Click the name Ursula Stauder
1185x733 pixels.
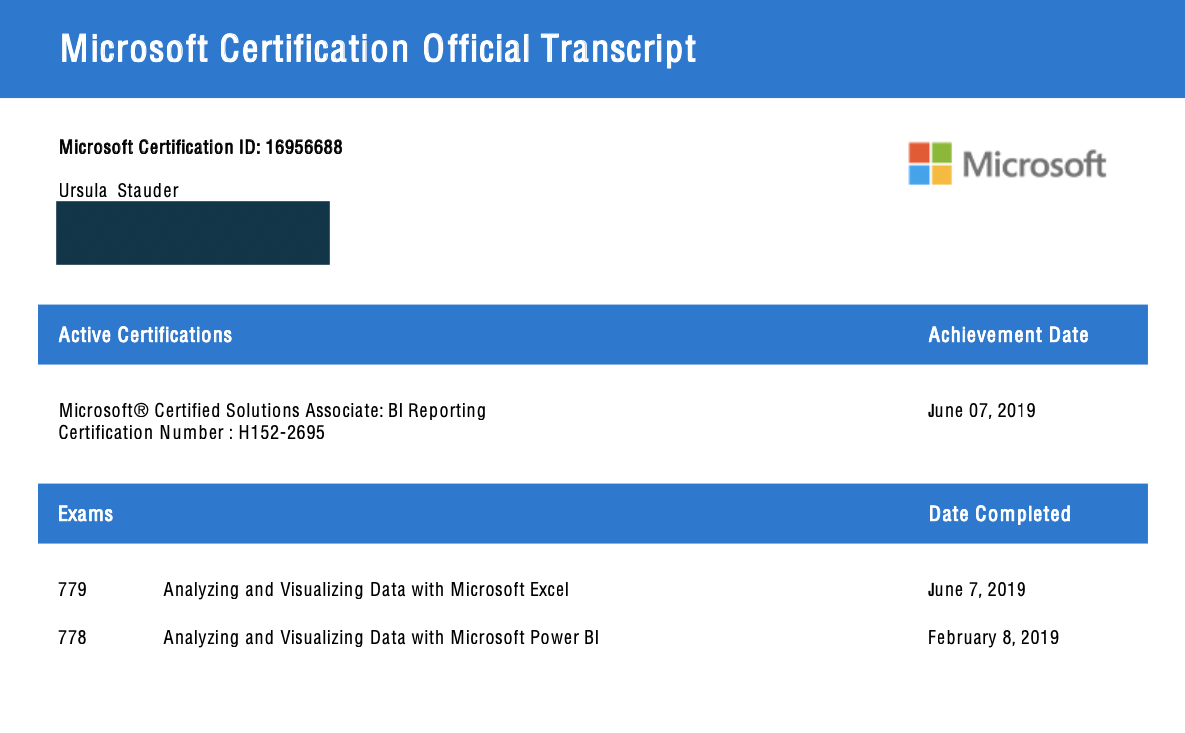(119, 190)
